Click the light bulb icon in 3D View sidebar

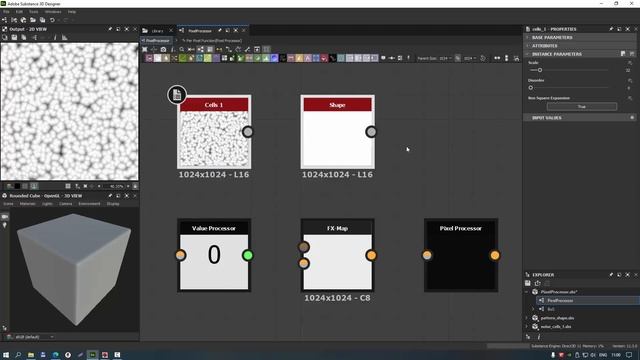point(5,225)
